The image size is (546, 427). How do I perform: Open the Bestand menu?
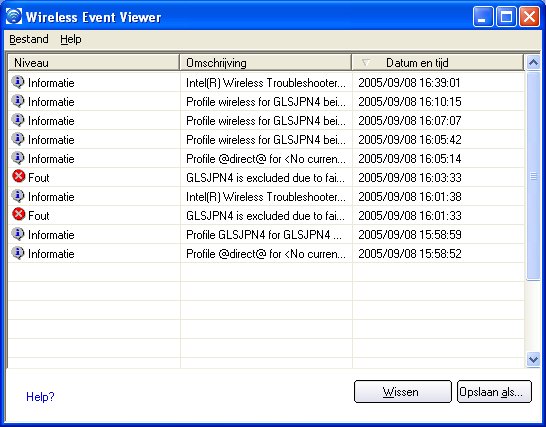click(x=29, y=39)
